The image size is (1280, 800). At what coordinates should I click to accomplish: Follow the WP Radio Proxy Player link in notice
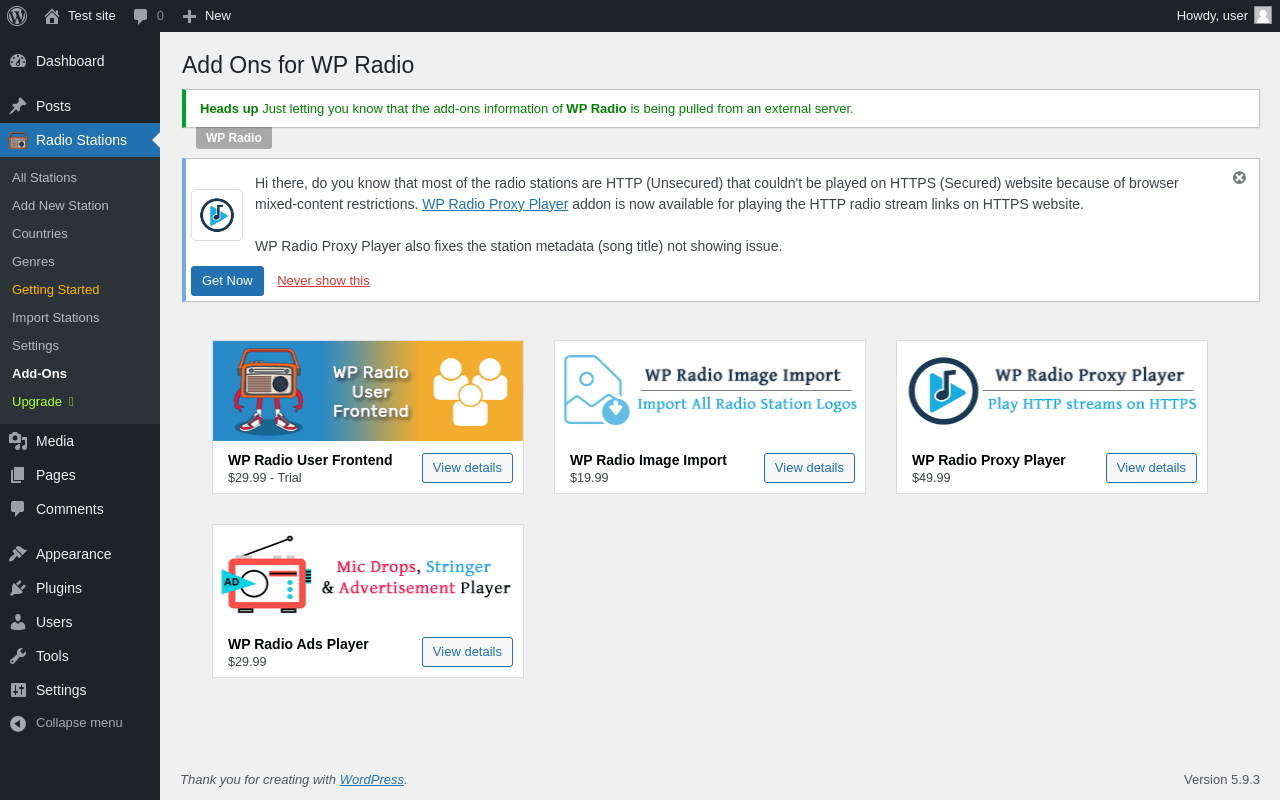(495, 204)
